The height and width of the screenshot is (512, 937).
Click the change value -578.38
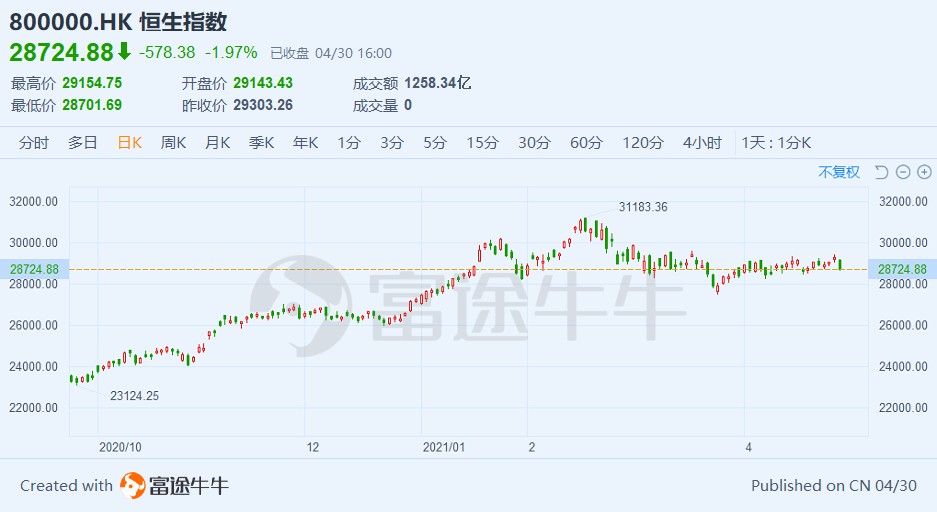(x=167, y=53)
